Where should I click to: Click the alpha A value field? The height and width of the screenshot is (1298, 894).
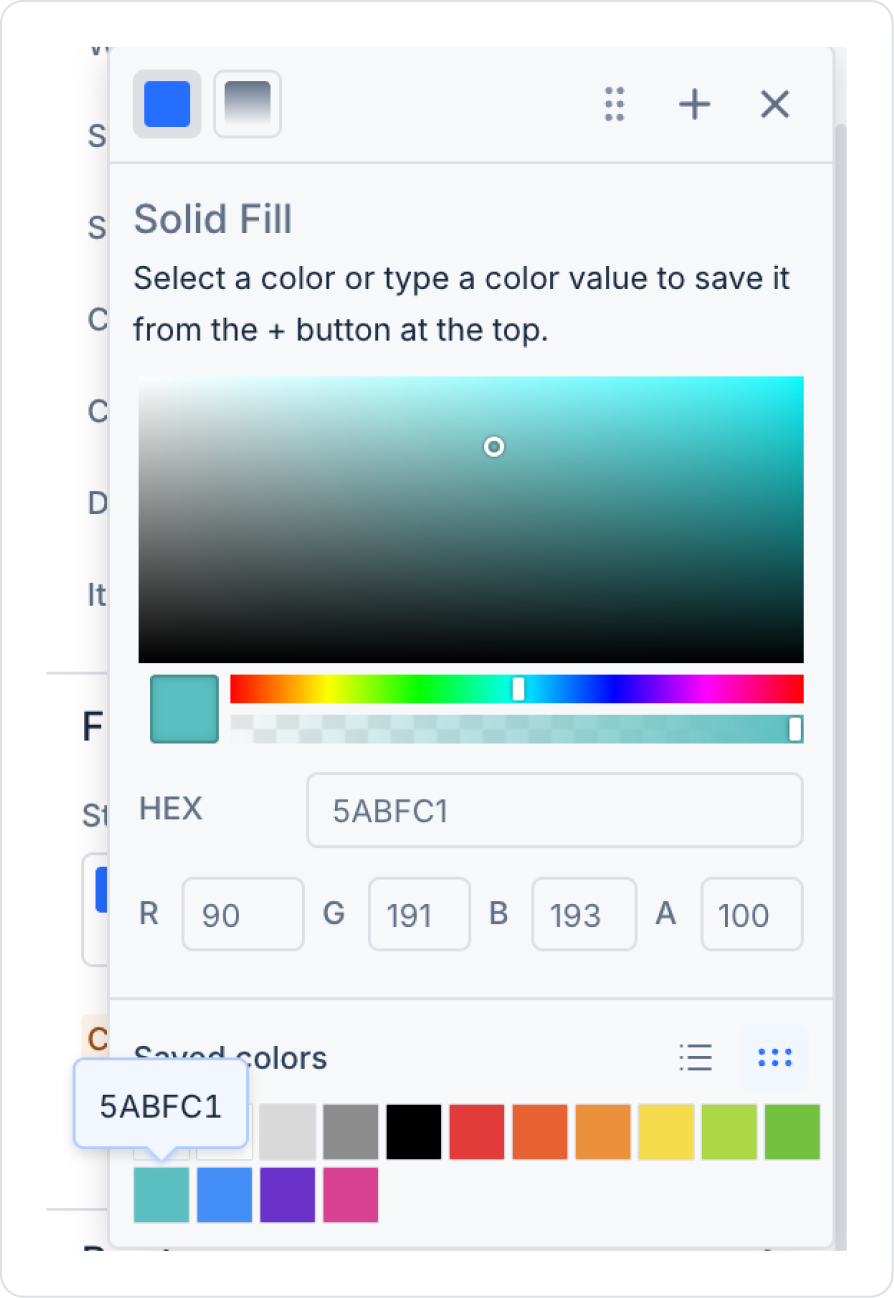751,914
